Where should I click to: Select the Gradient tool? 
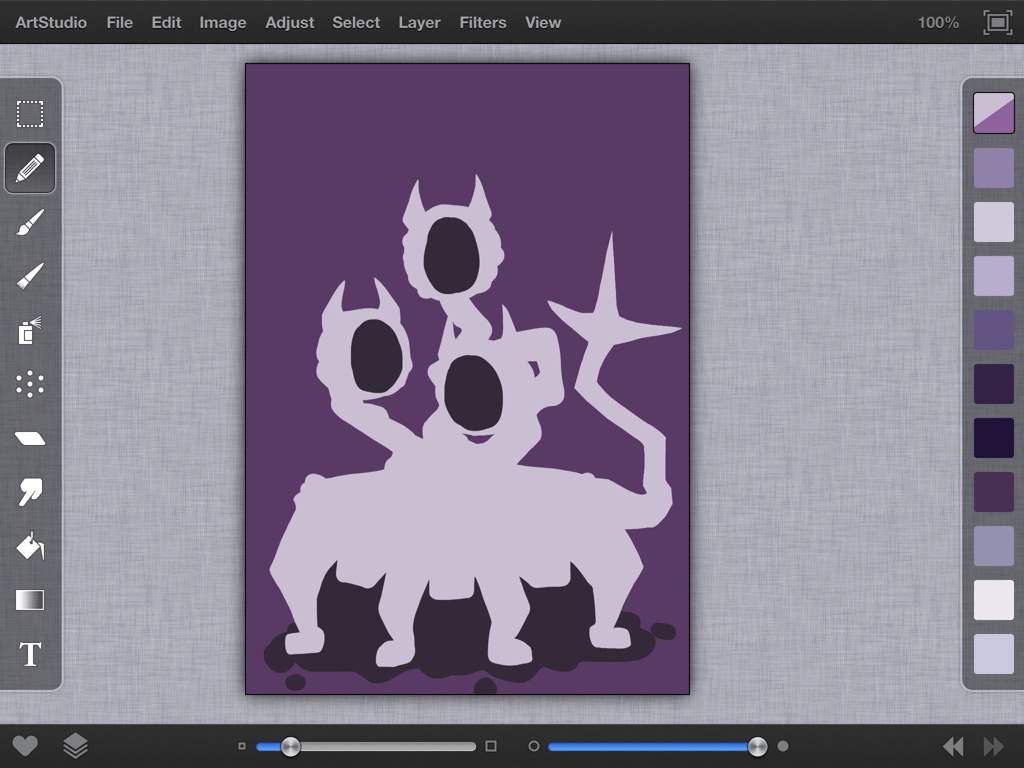[30, 600]
